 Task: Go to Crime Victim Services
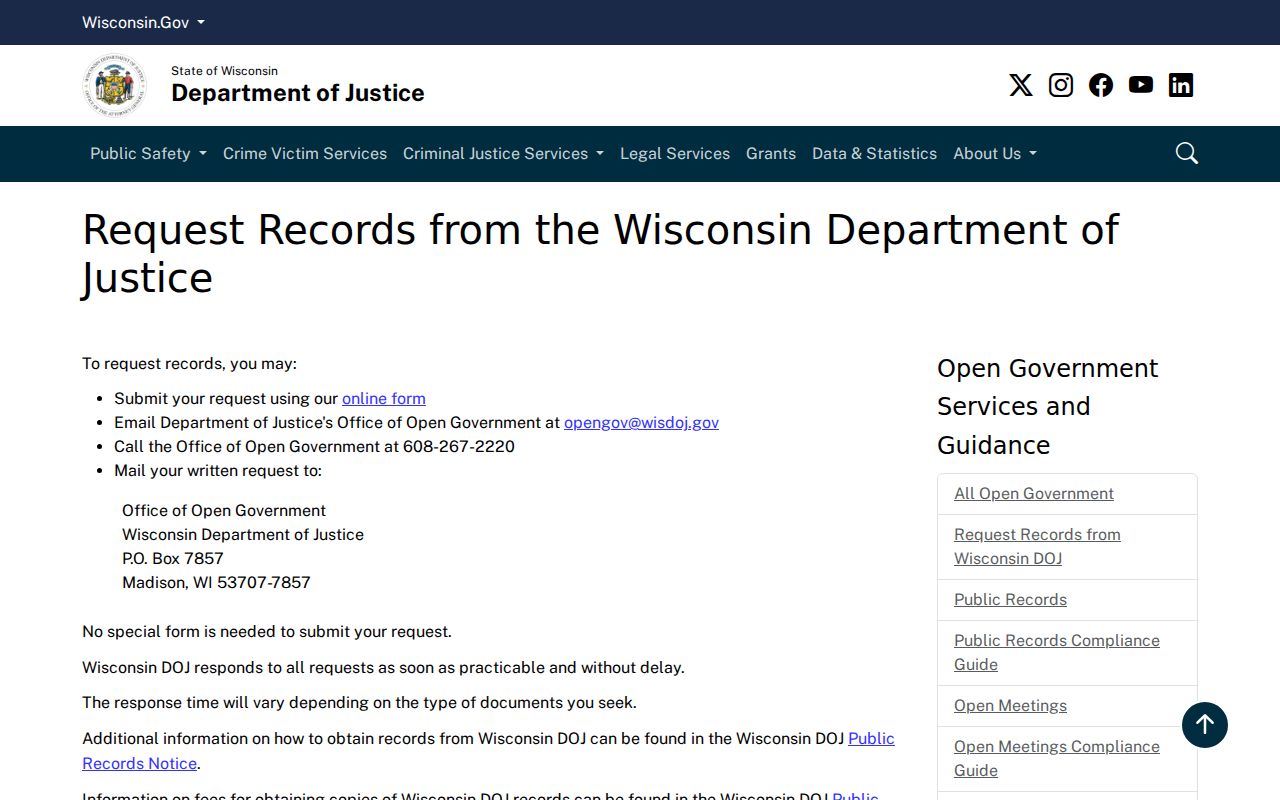pos(305,153)
